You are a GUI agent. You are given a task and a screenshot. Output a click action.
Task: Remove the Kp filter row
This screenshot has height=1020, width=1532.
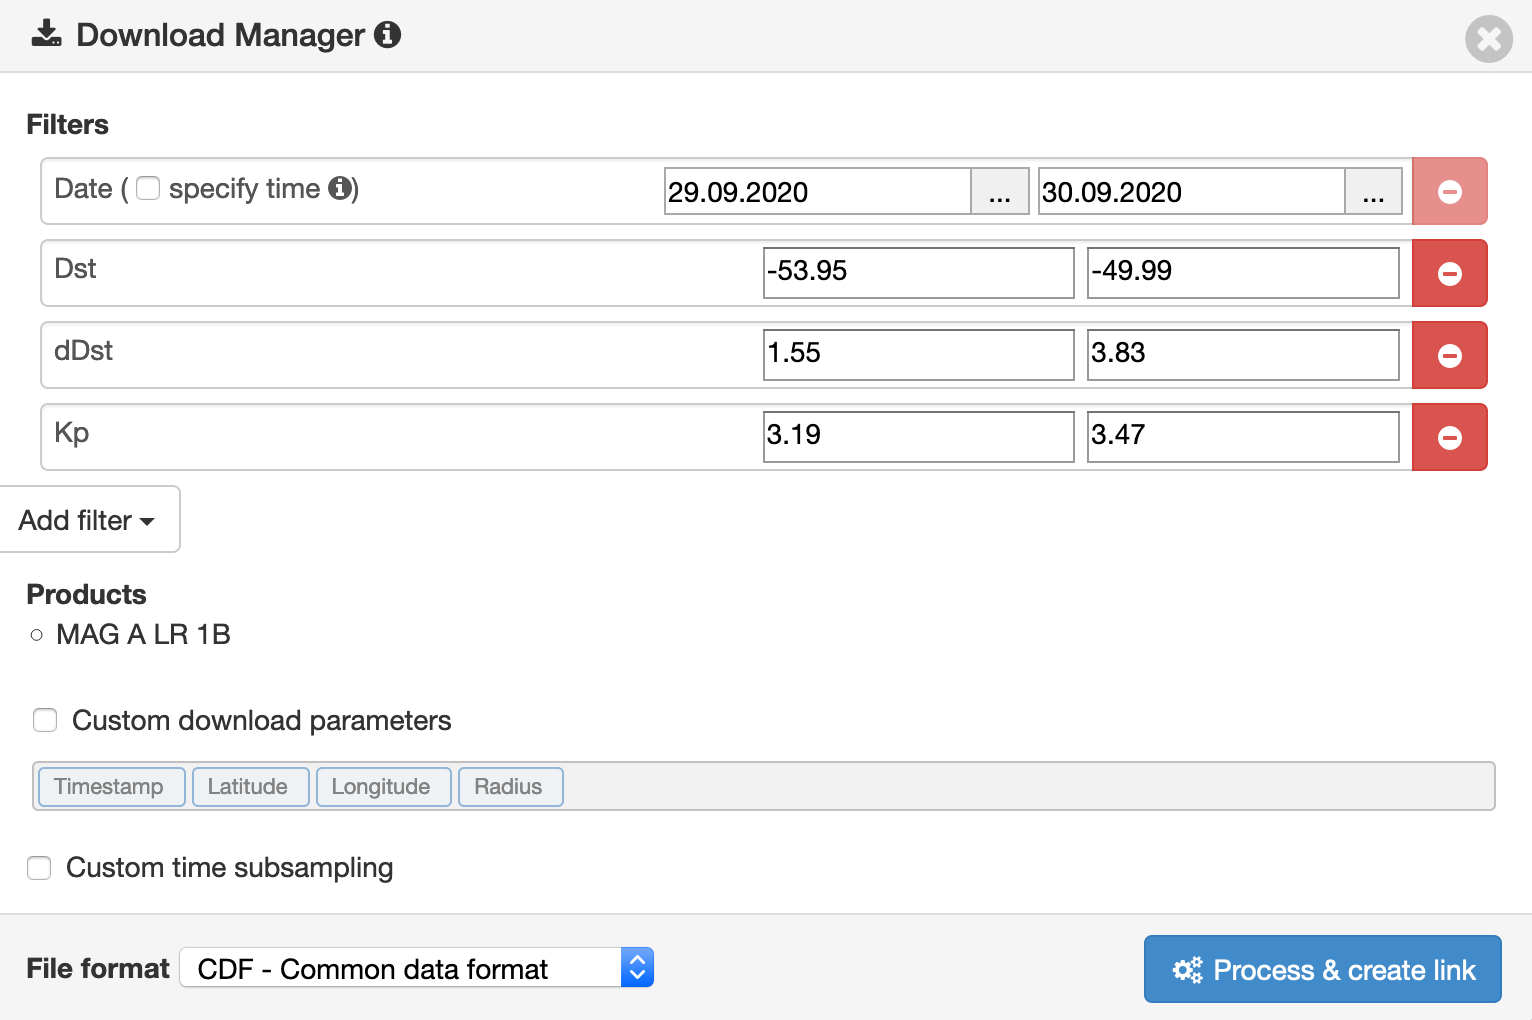click(x=1449, y=436)
